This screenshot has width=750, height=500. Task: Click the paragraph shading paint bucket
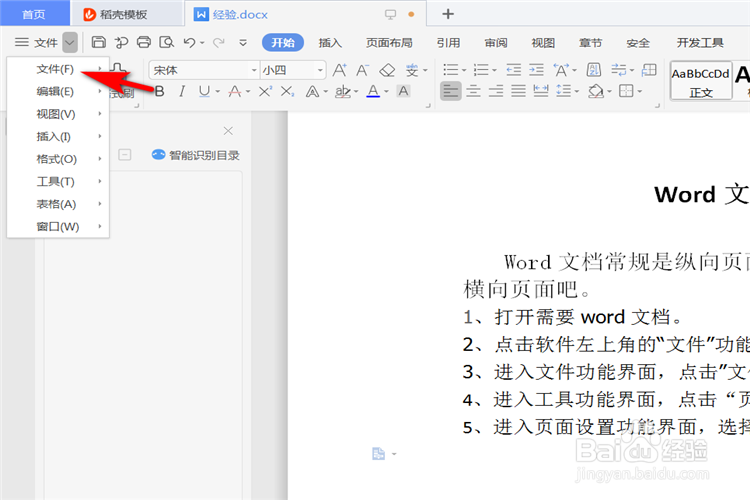[x=596, y=91]
